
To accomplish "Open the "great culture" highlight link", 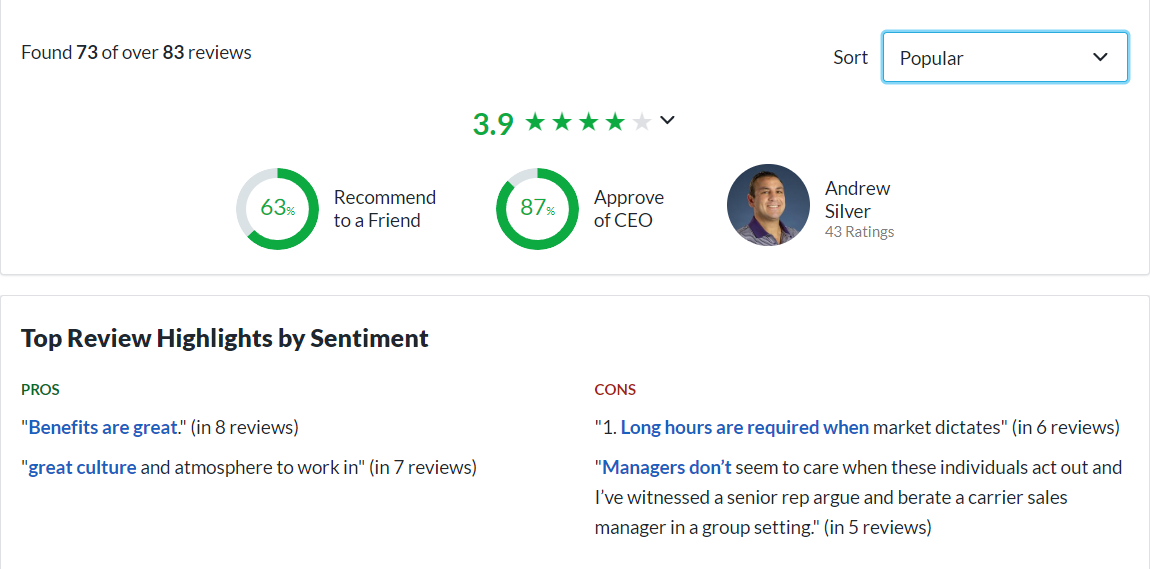I will coord(82,467).
